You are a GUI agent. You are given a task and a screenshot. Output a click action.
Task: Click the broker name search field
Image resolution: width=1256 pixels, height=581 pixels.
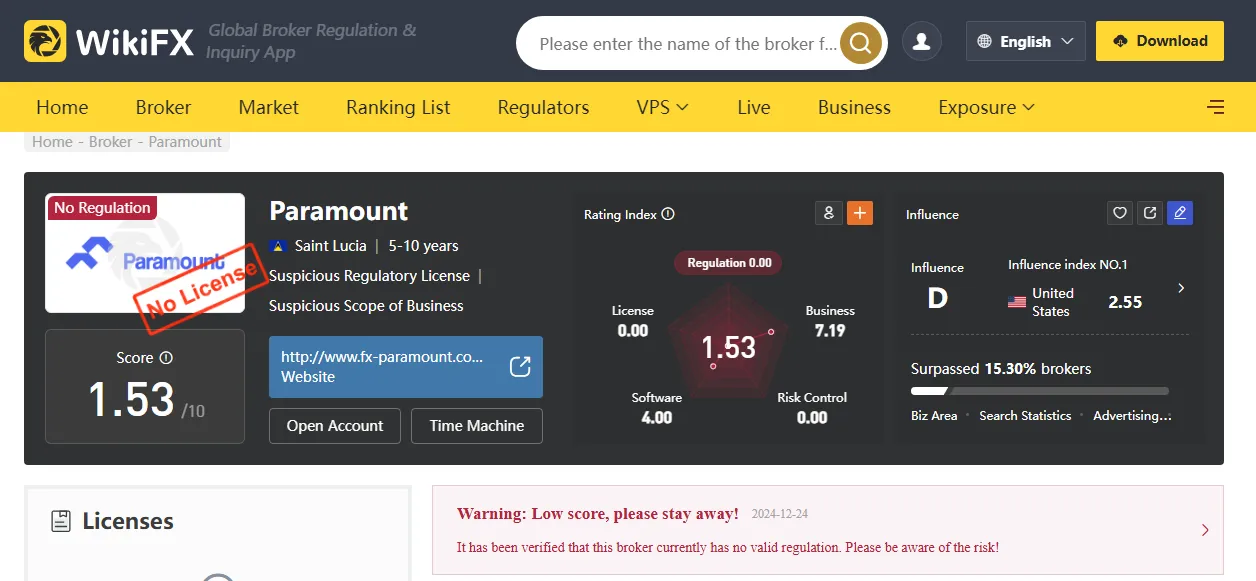tap(687, 44)
